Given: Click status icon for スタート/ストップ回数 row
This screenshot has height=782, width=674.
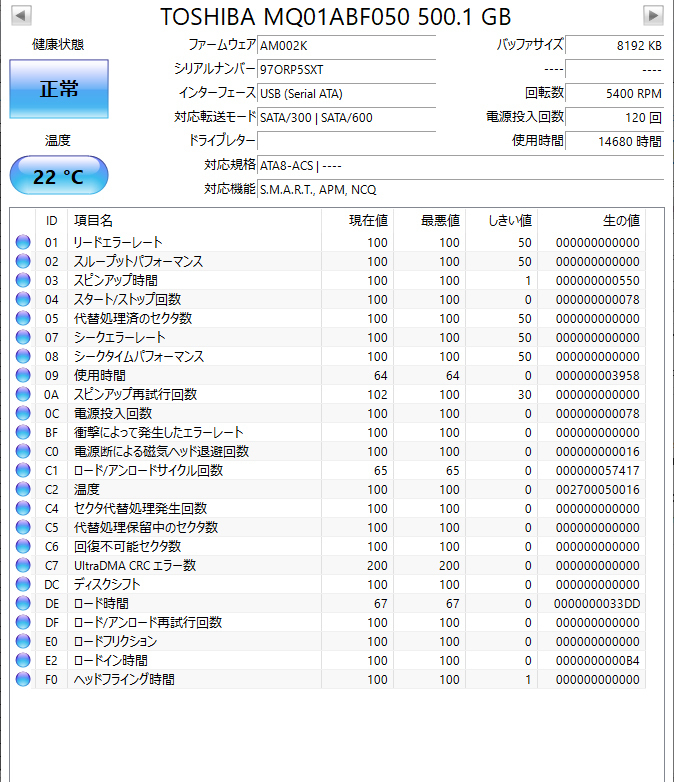Looking at the screenshot, I should [x=23, y=299].
